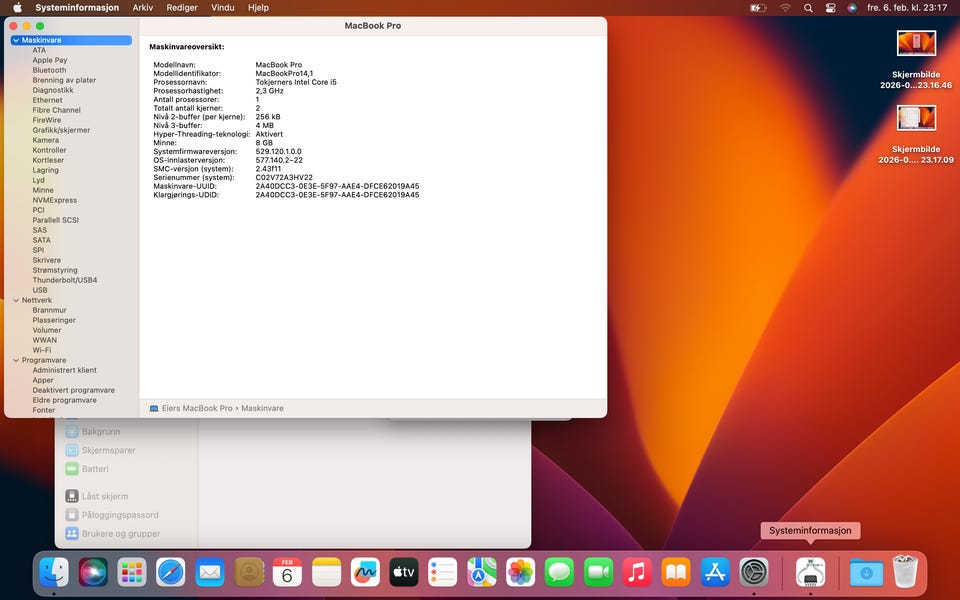The image size is (960, 600).
Task: Open the top Skjermbilde desktop thumbnail
Action: 916,43
